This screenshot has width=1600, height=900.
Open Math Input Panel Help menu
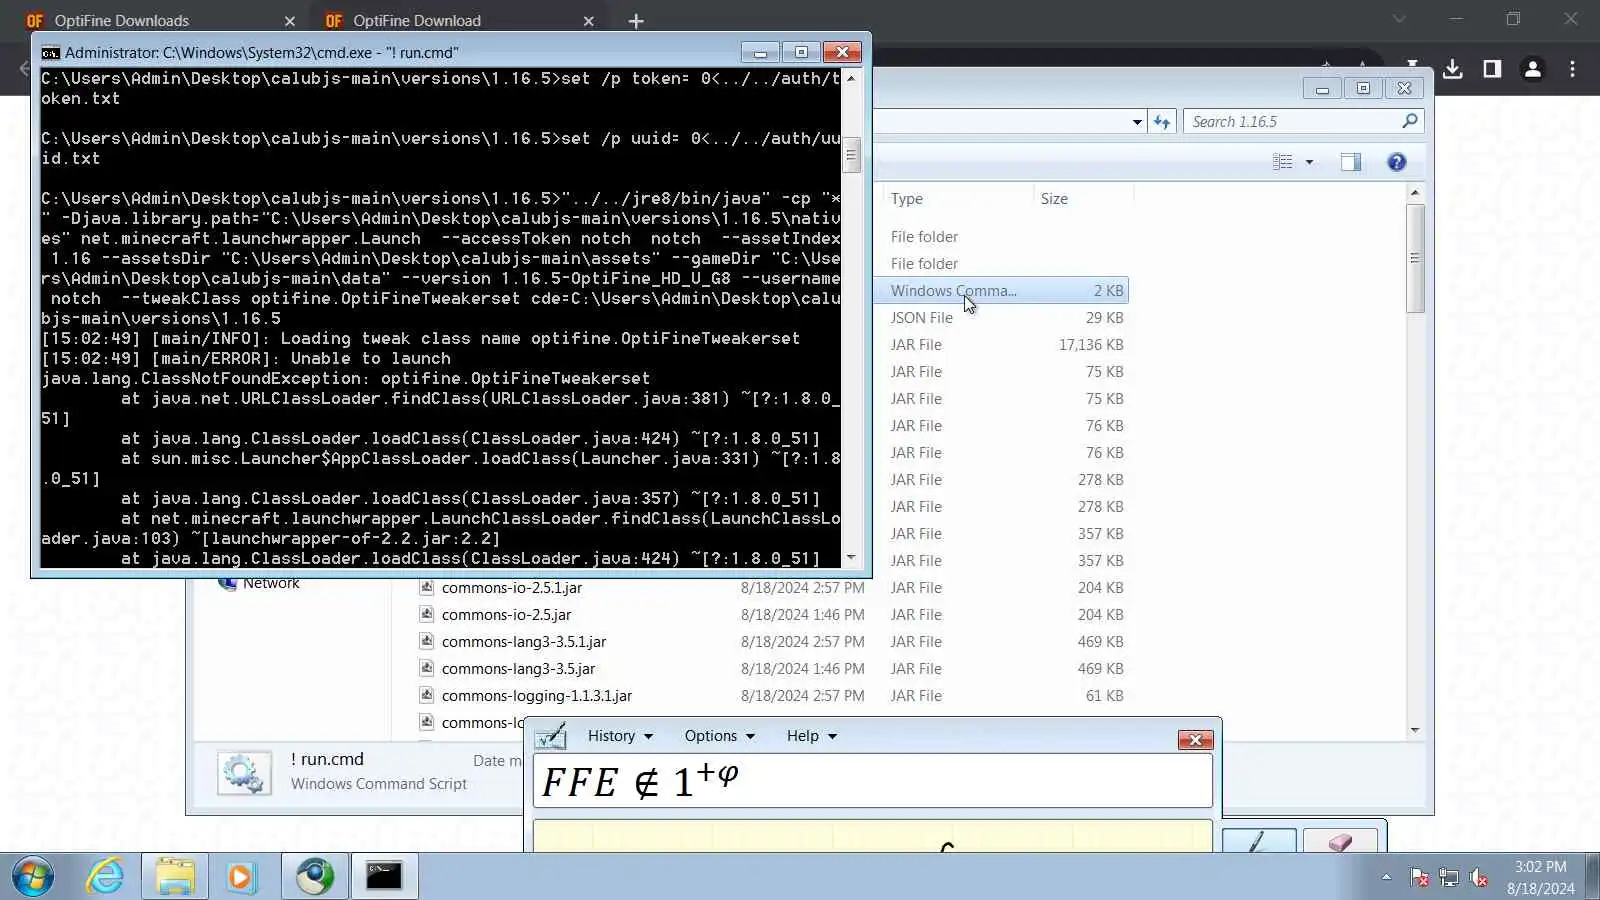click(x=811, y=736)
